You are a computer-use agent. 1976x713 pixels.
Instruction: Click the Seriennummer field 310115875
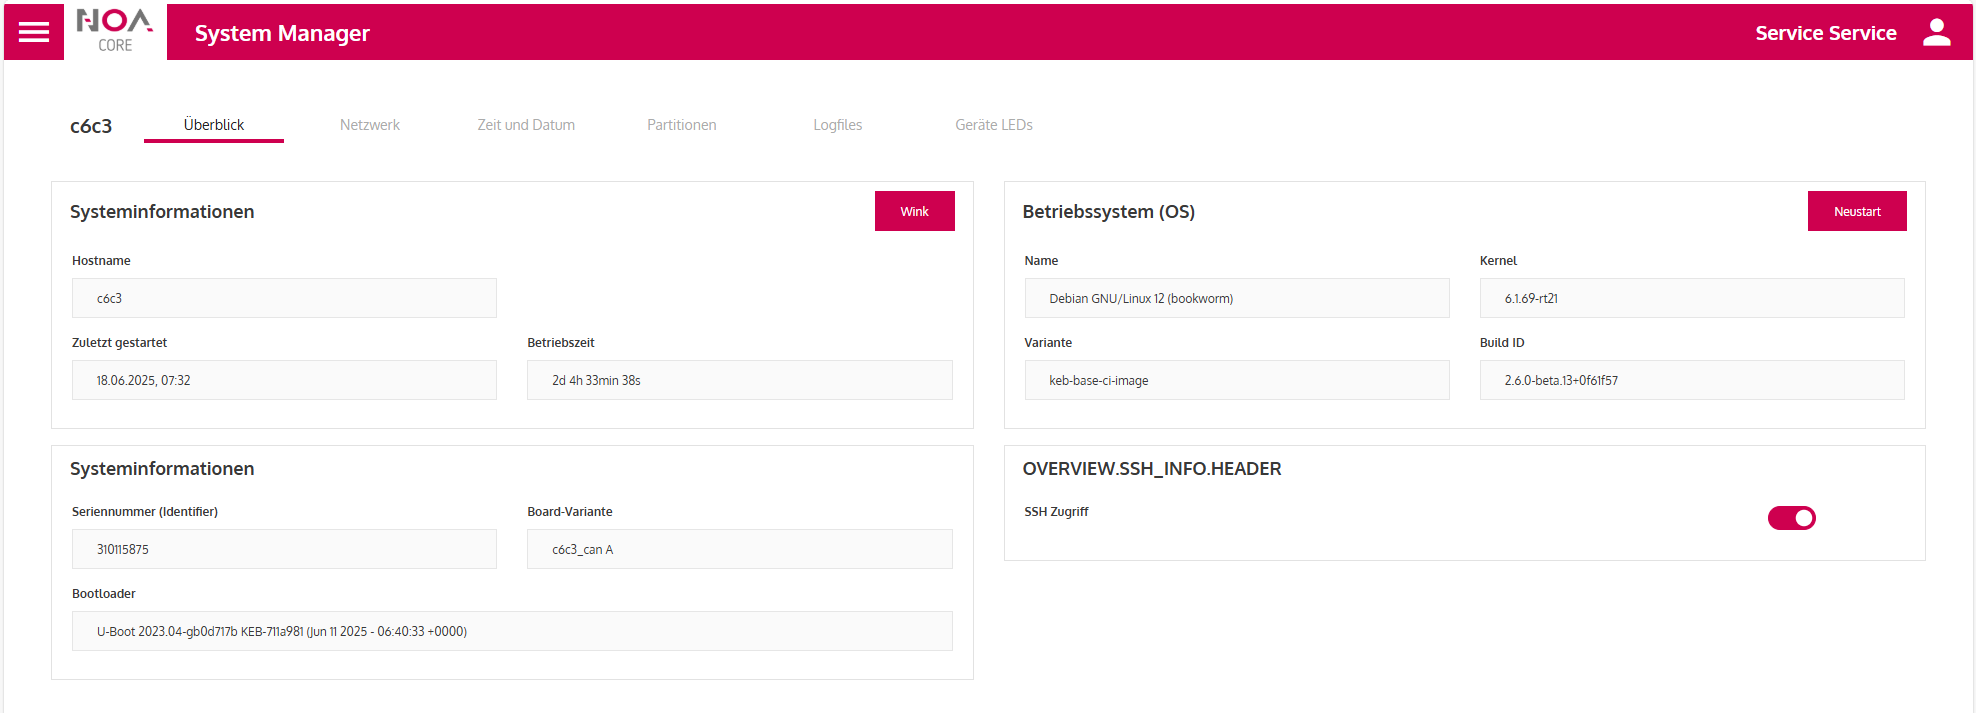click(x=284, y=549)
